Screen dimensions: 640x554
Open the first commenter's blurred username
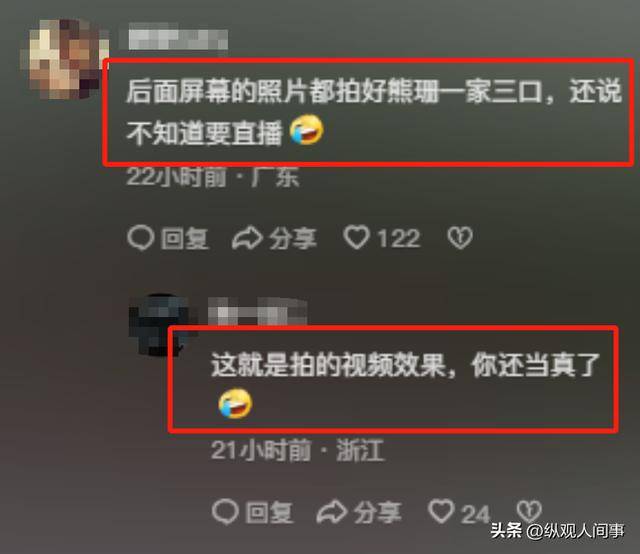(x=178, y=37)
